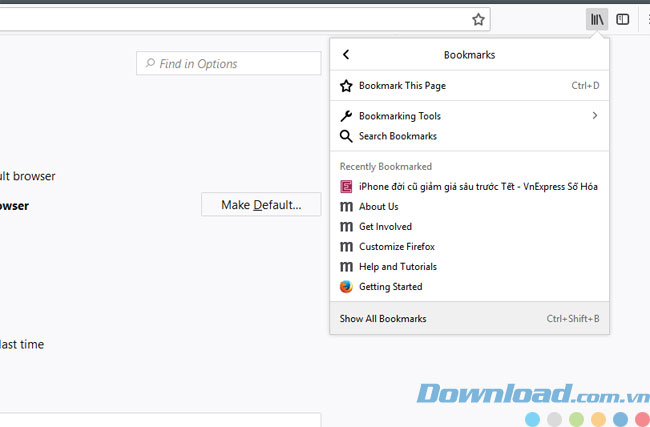650x427 pixels.
Task: Click the Firefox icon beside Getting Started
Action: point(346,287)
